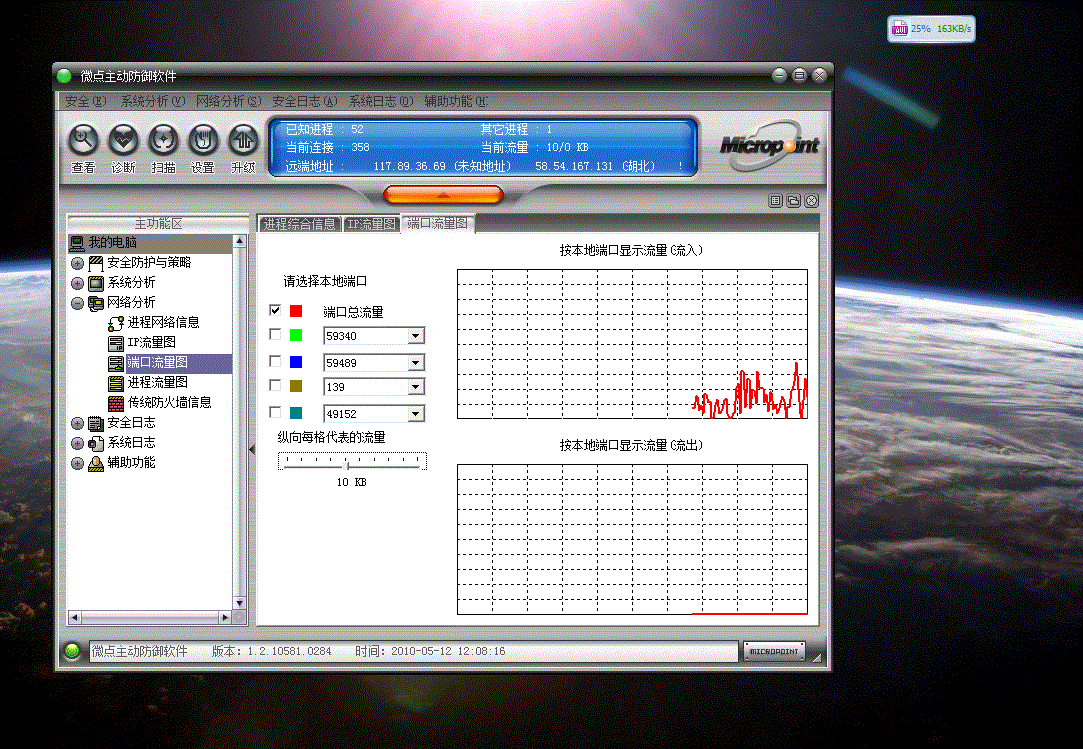Click the desktop network speed widget
This screenshot has height=749, width=1083.
931,29
